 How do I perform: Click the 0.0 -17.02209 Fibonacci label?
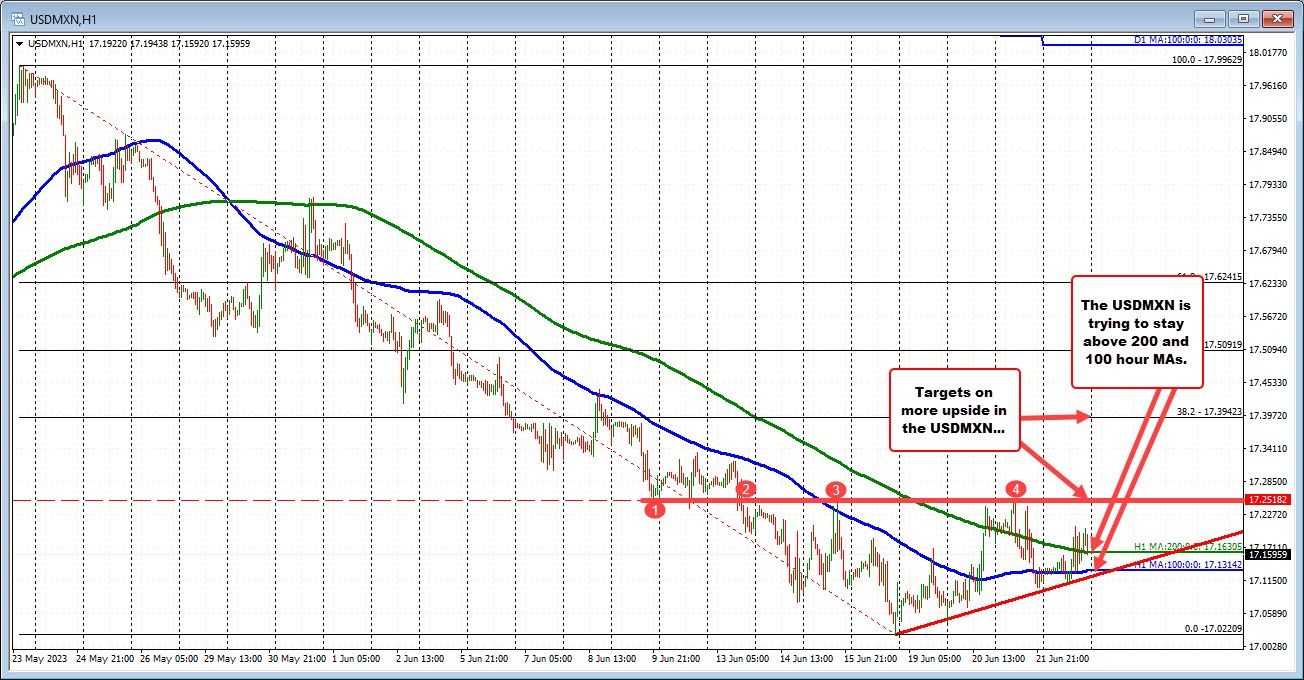(1213, 628)
